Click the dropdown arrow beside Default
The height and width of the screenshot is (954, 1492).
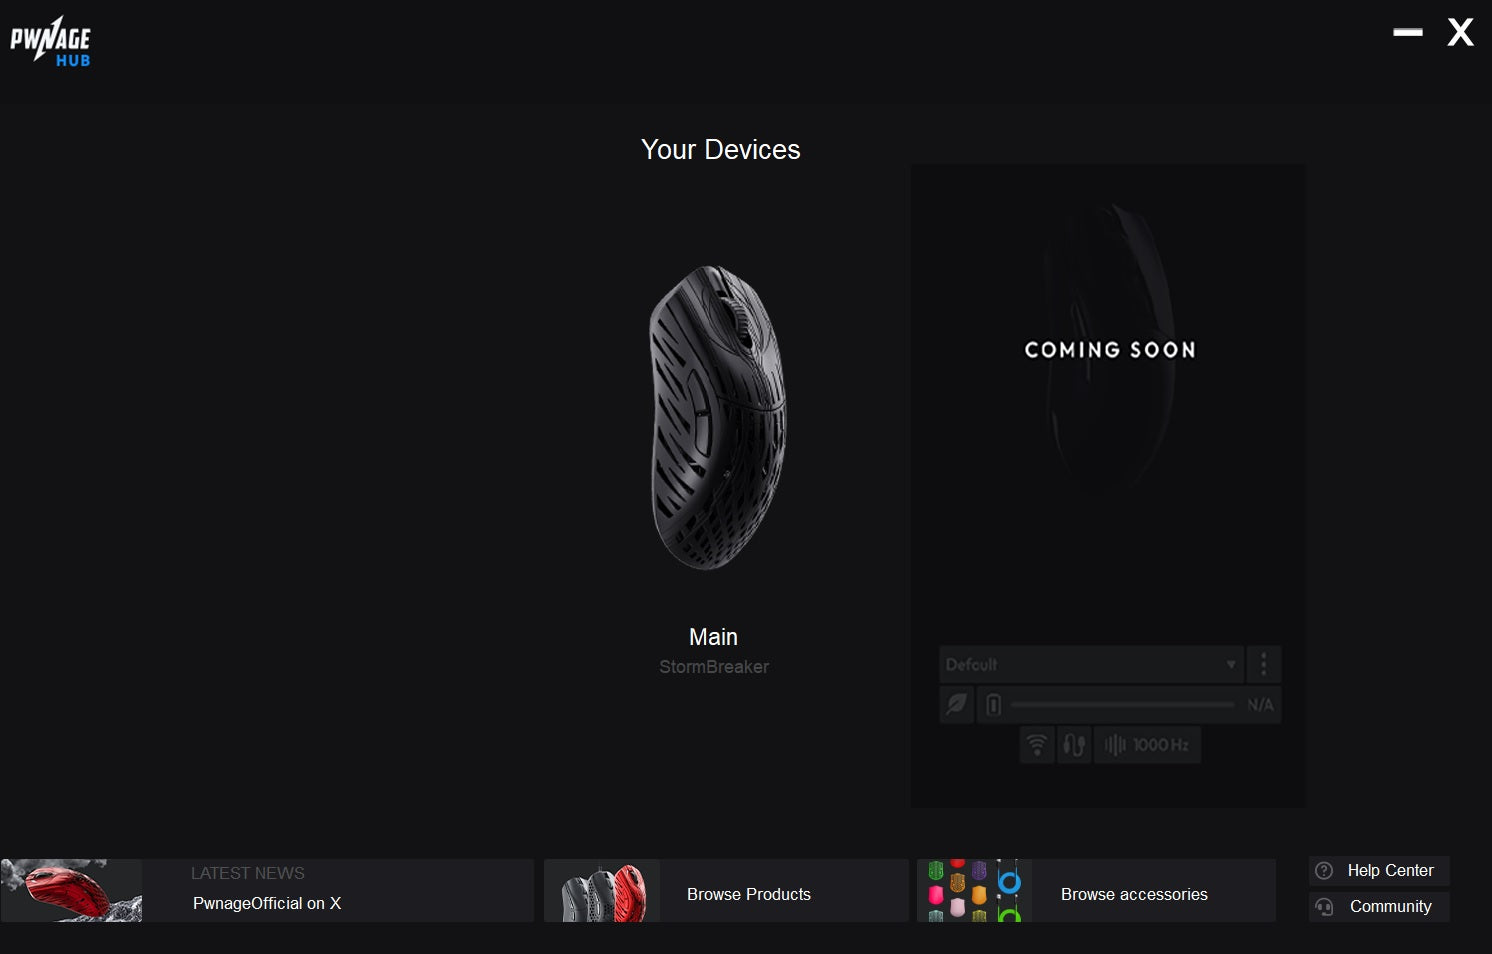1231,664
